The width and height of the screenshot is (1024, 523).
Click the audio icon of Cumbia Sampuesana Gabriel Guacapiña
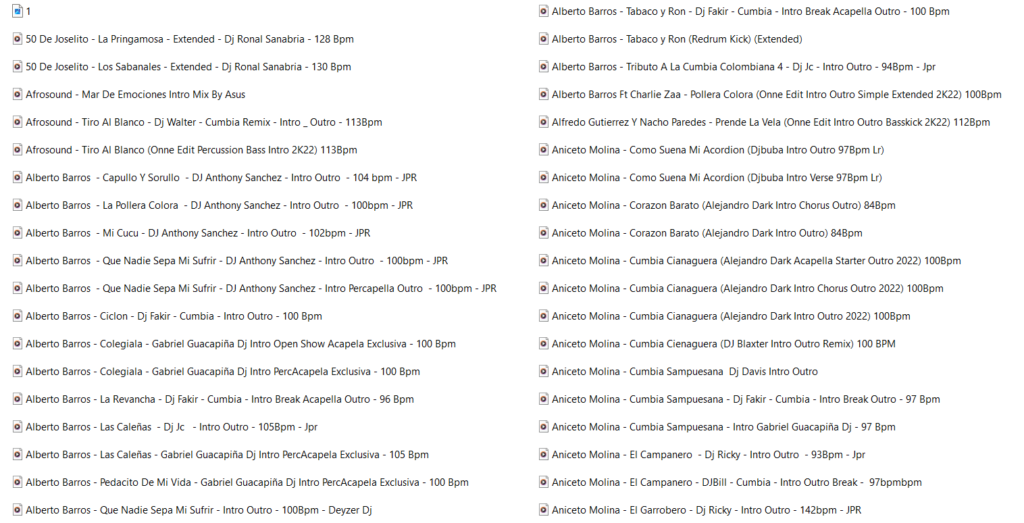(544, 427)
